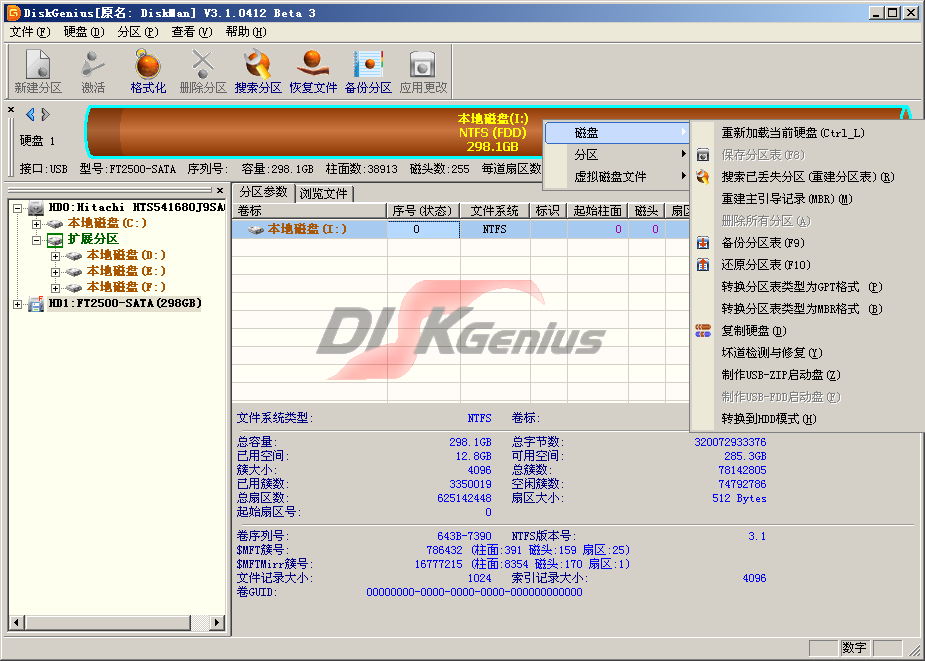Select the 本地磁盘 (I:) partition row
This screenshot has width=925, height=661.
pos(460,229)
